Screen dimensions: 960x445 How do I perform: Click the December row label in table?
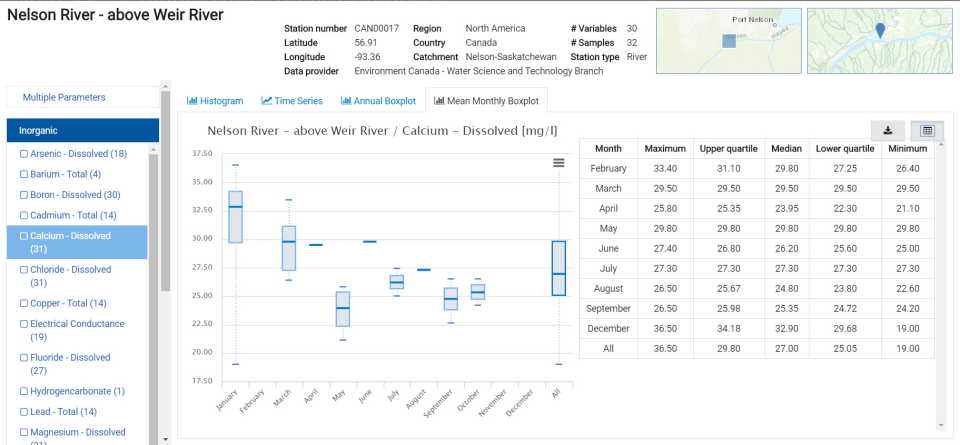click(x=608, y=329)
